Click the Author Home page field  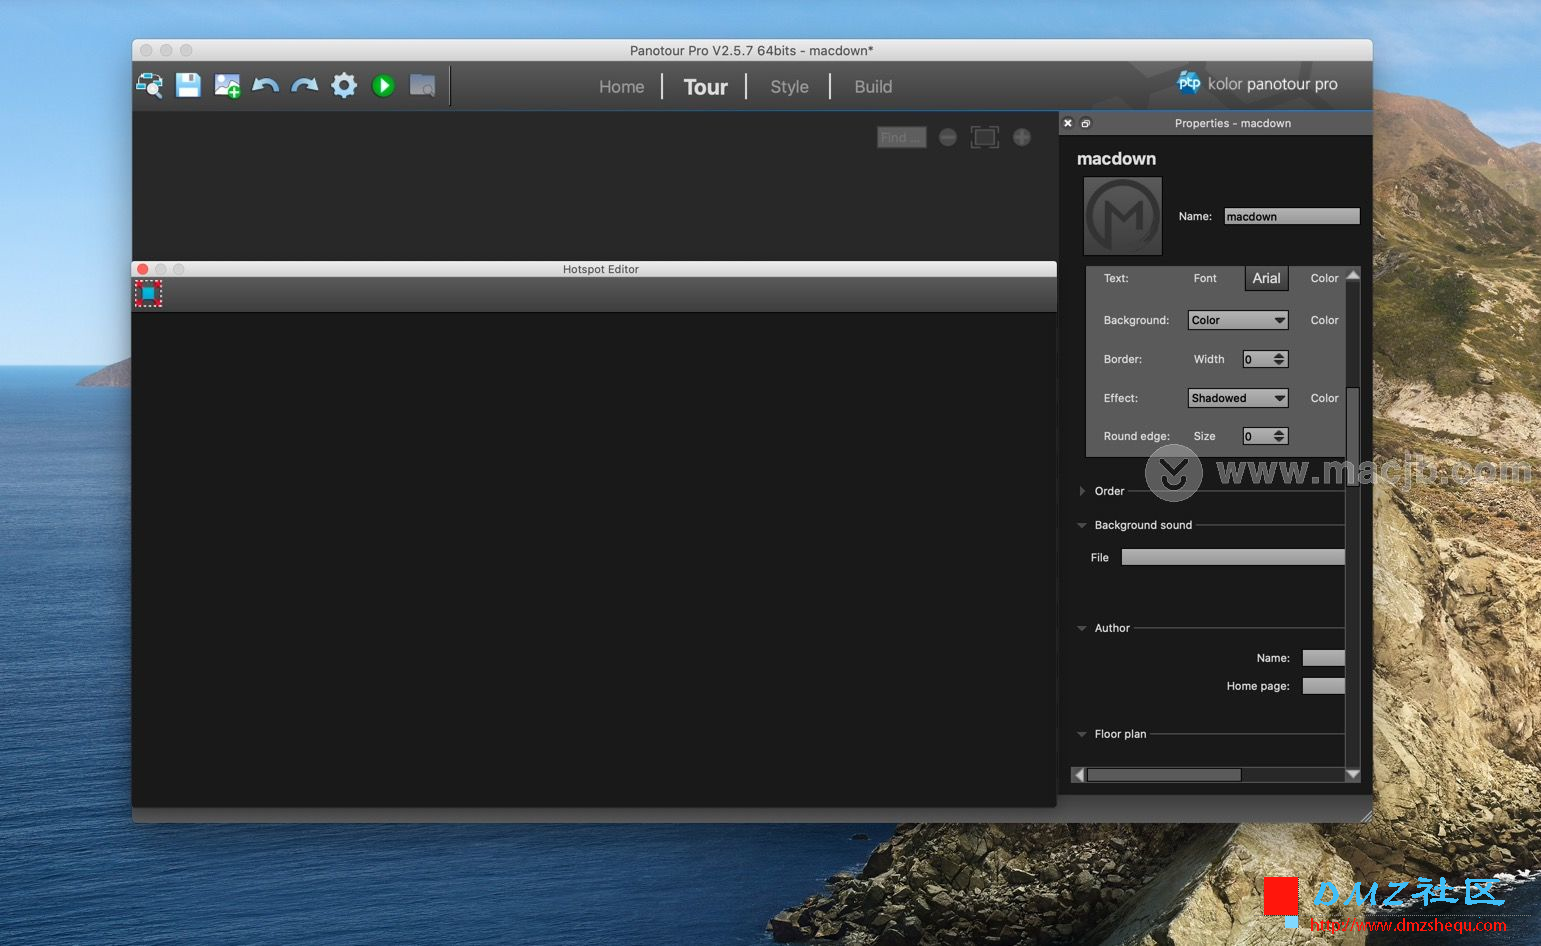[x=1323, y=686]
